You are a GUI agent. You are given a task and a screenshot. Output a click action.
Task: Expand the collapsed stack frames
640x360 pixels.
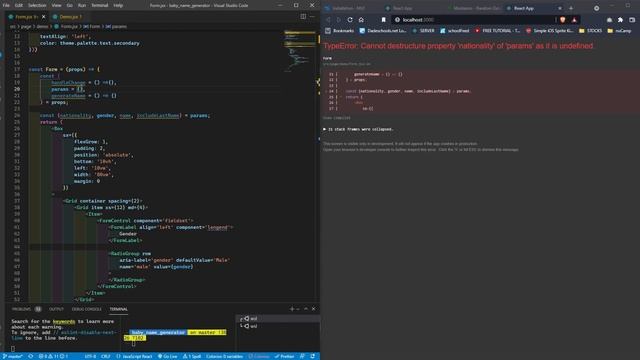[358, 129]
